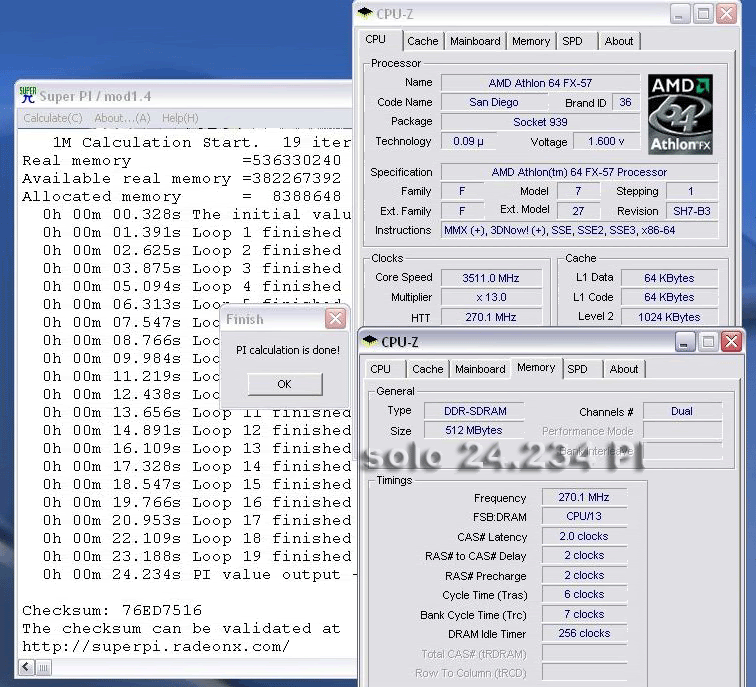Image resolution: width=756 pixels, height=687 pixels.
Task: Open Cache tab in lower CPU-Z window
Action: pos(428,369)
